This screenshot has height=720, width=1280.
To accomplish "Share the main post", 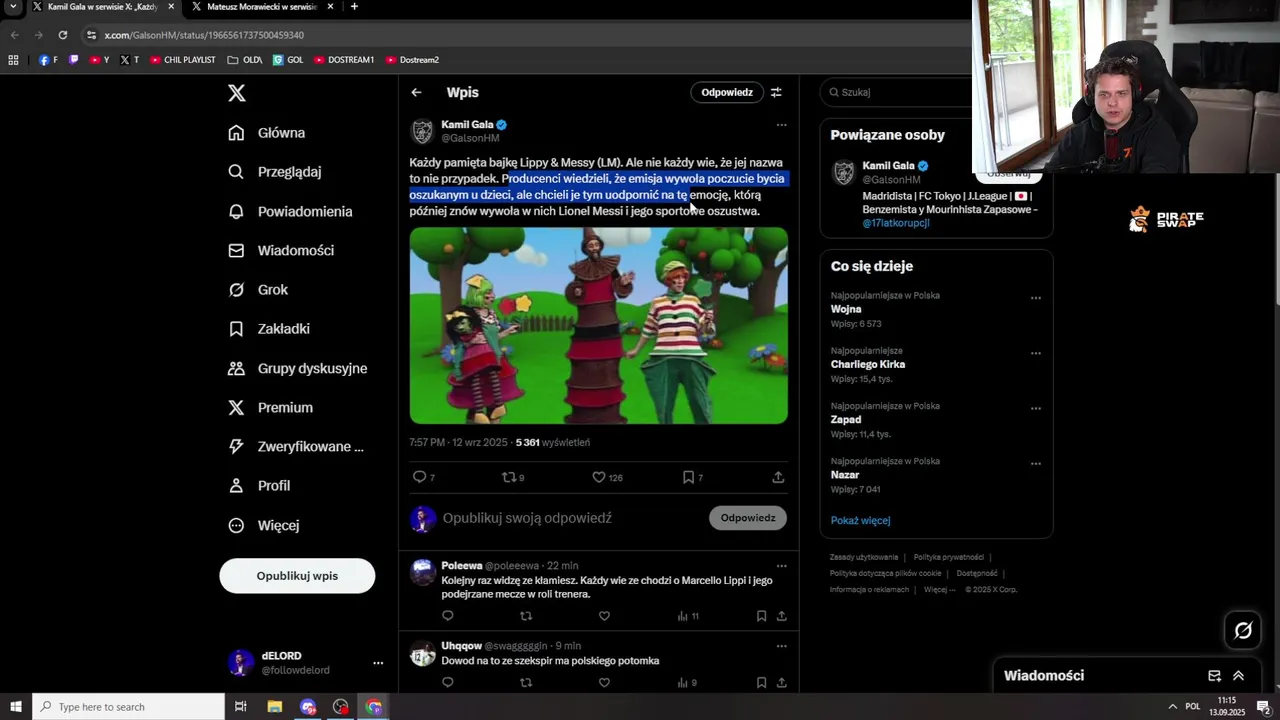I will coord(778,477).
